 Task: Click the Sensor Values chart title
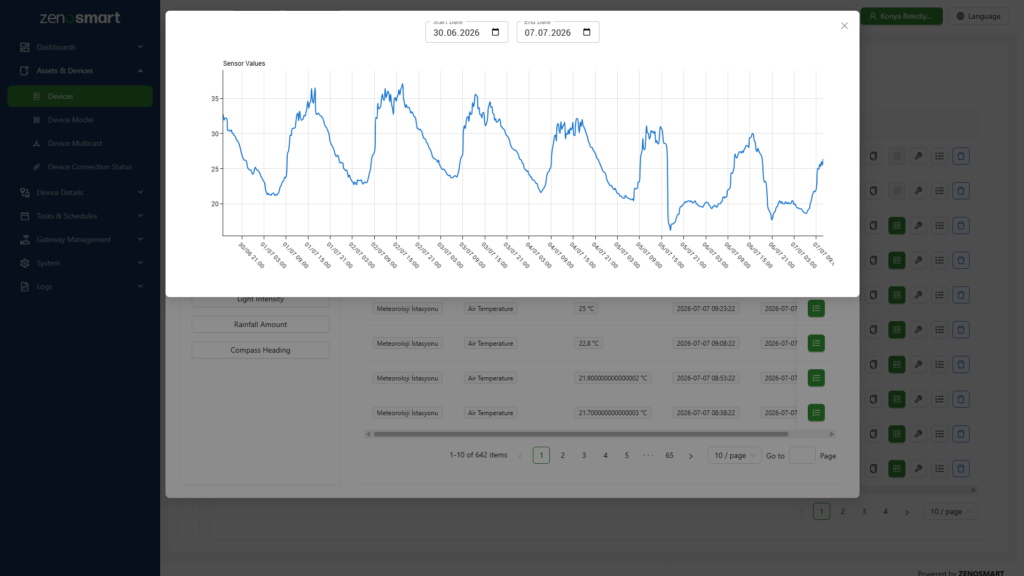point(244,63)
